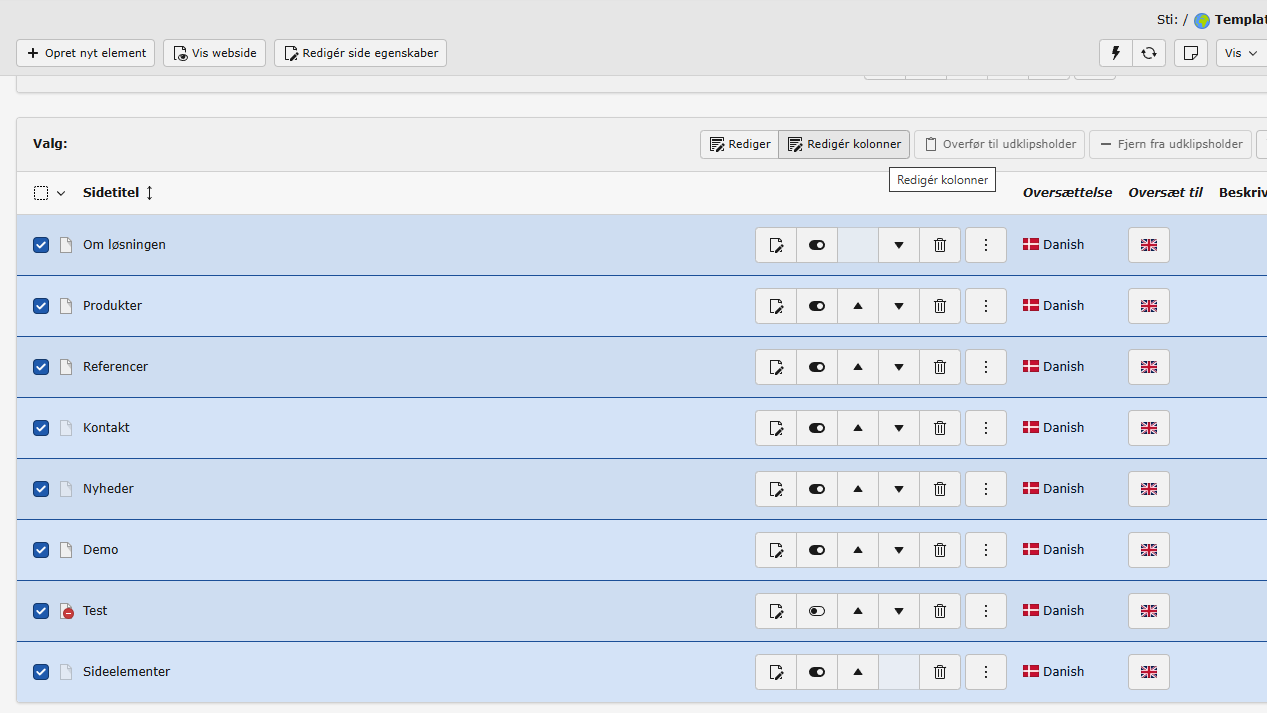Open the Kontakt page title link
The height and width of the screenshot is (713, 1267).
[106, 428]
